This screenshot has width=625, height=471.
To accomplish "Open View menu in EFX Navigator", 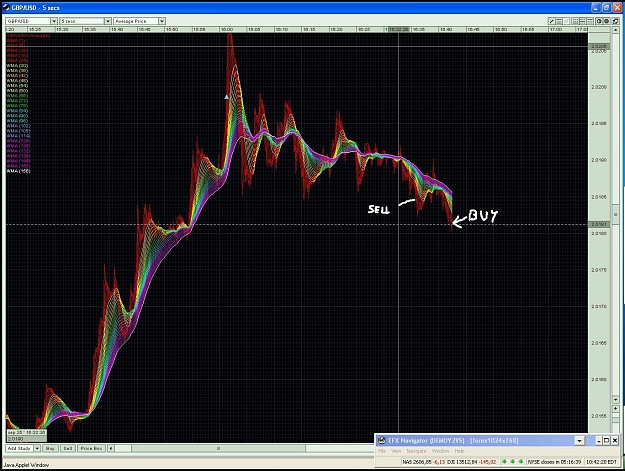I will pos(396,451).
